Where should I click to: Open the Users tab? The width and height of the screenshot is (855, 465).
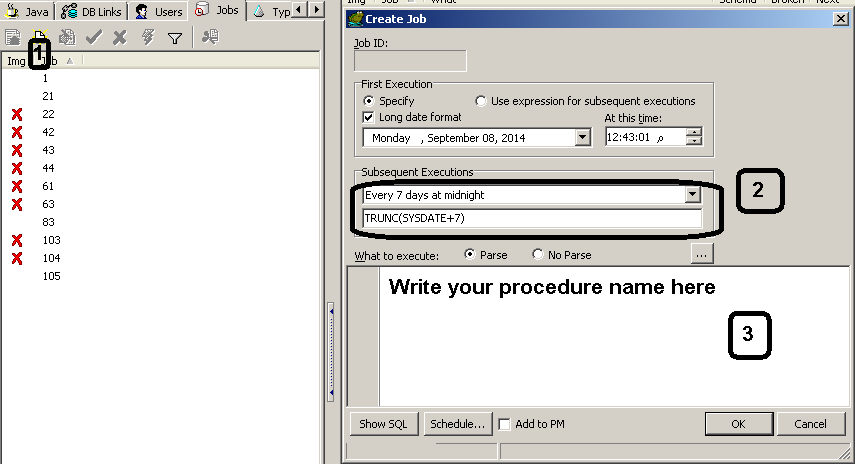coord(160,11)
